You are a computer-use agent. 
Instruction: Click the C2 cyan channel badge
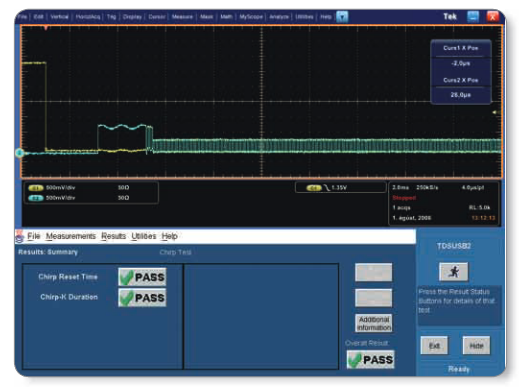coord(36,198)
